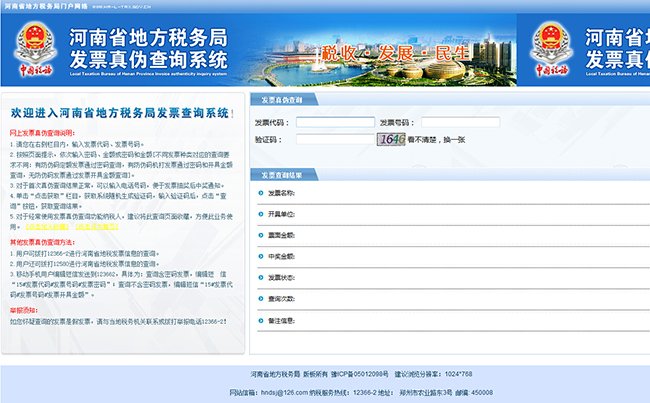Click the 欢迎进入河南省地方税务局发票查询系统 heading
Image resolution: width=650 pixels, height=403 pixels.
(x=122, y=113)
